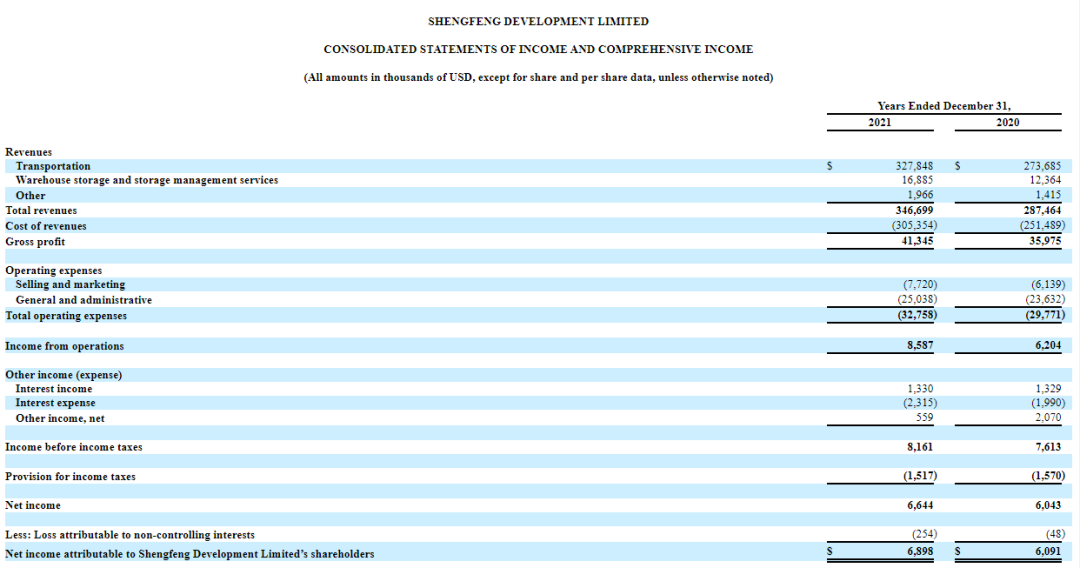The image size is (1080, 568).
Task: Click the Income from operations label
Action: click(x=64, y=346)
